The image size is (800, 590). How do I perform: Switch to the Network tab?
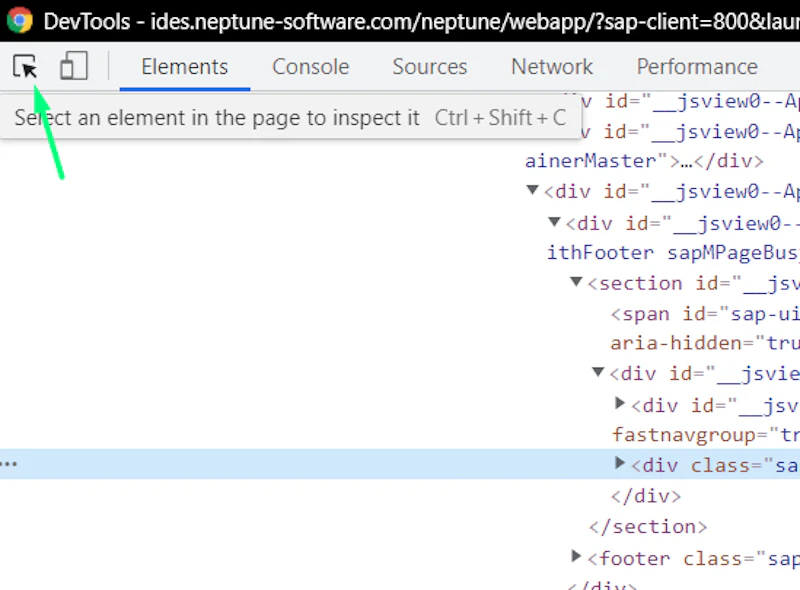click(x=552, y=67)
